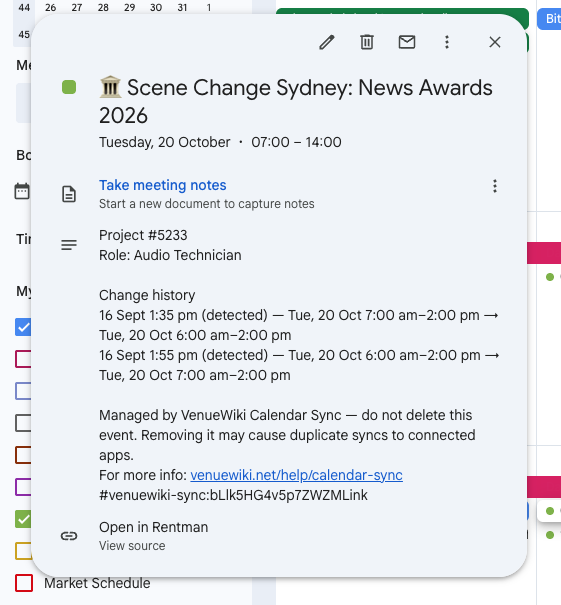
Task: Click the Role: Audio Technician line
Action: 170,255
